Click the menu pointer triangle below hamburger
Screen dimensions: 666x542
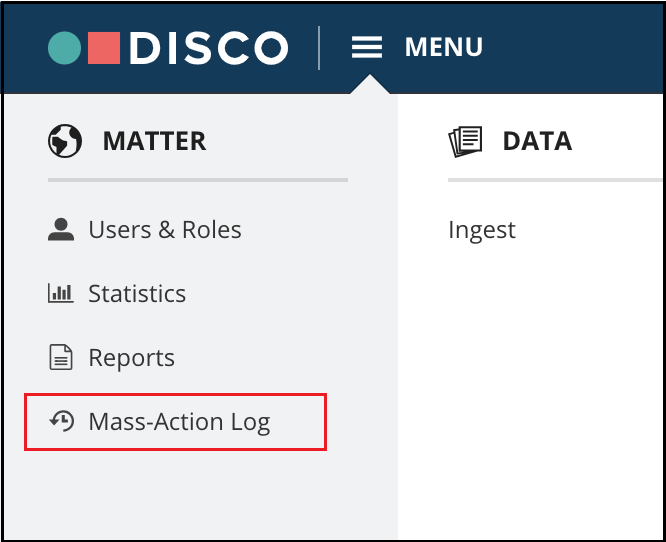click(370, 84)
